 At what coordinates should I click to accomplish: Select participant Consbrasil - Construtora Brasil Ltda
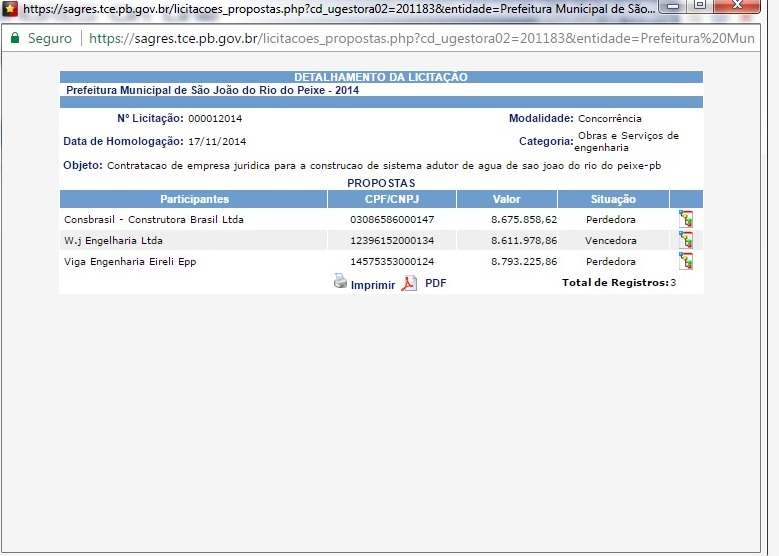tap(154, 219)
